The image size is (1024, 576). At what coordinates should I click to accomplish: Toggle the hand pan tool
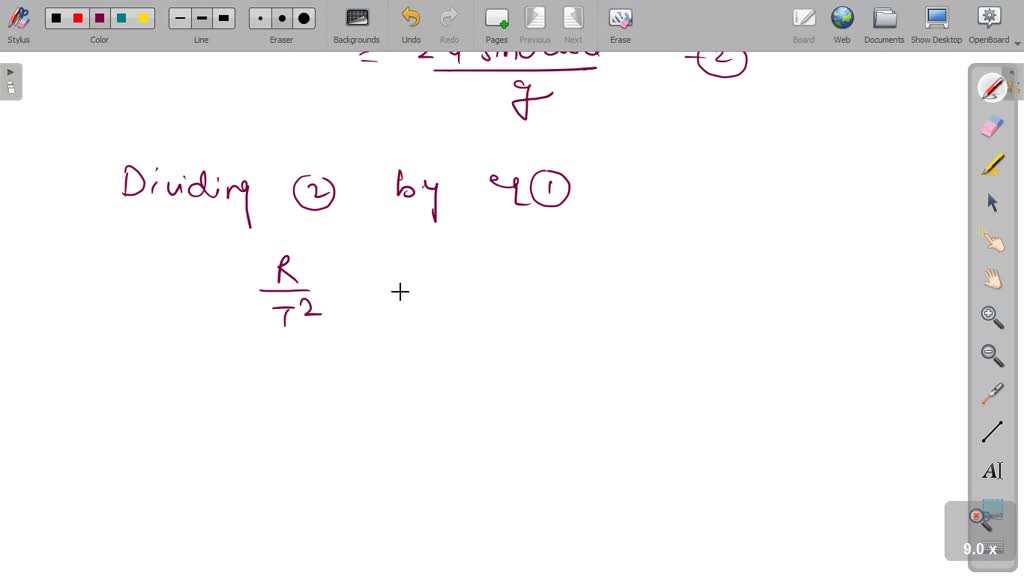tap(991, 279)
